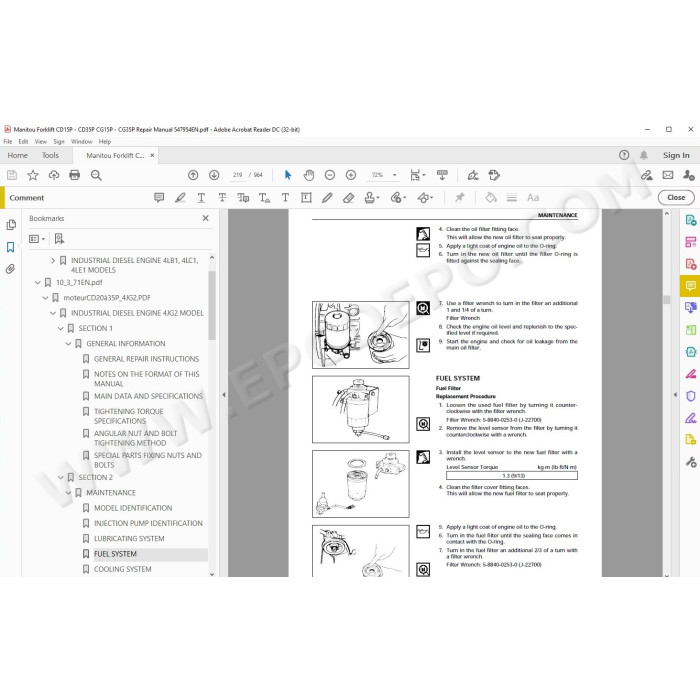The image size is (700, 700).
Task: Close the Manitou Forklift document tab
Action: tap(152, 155)
